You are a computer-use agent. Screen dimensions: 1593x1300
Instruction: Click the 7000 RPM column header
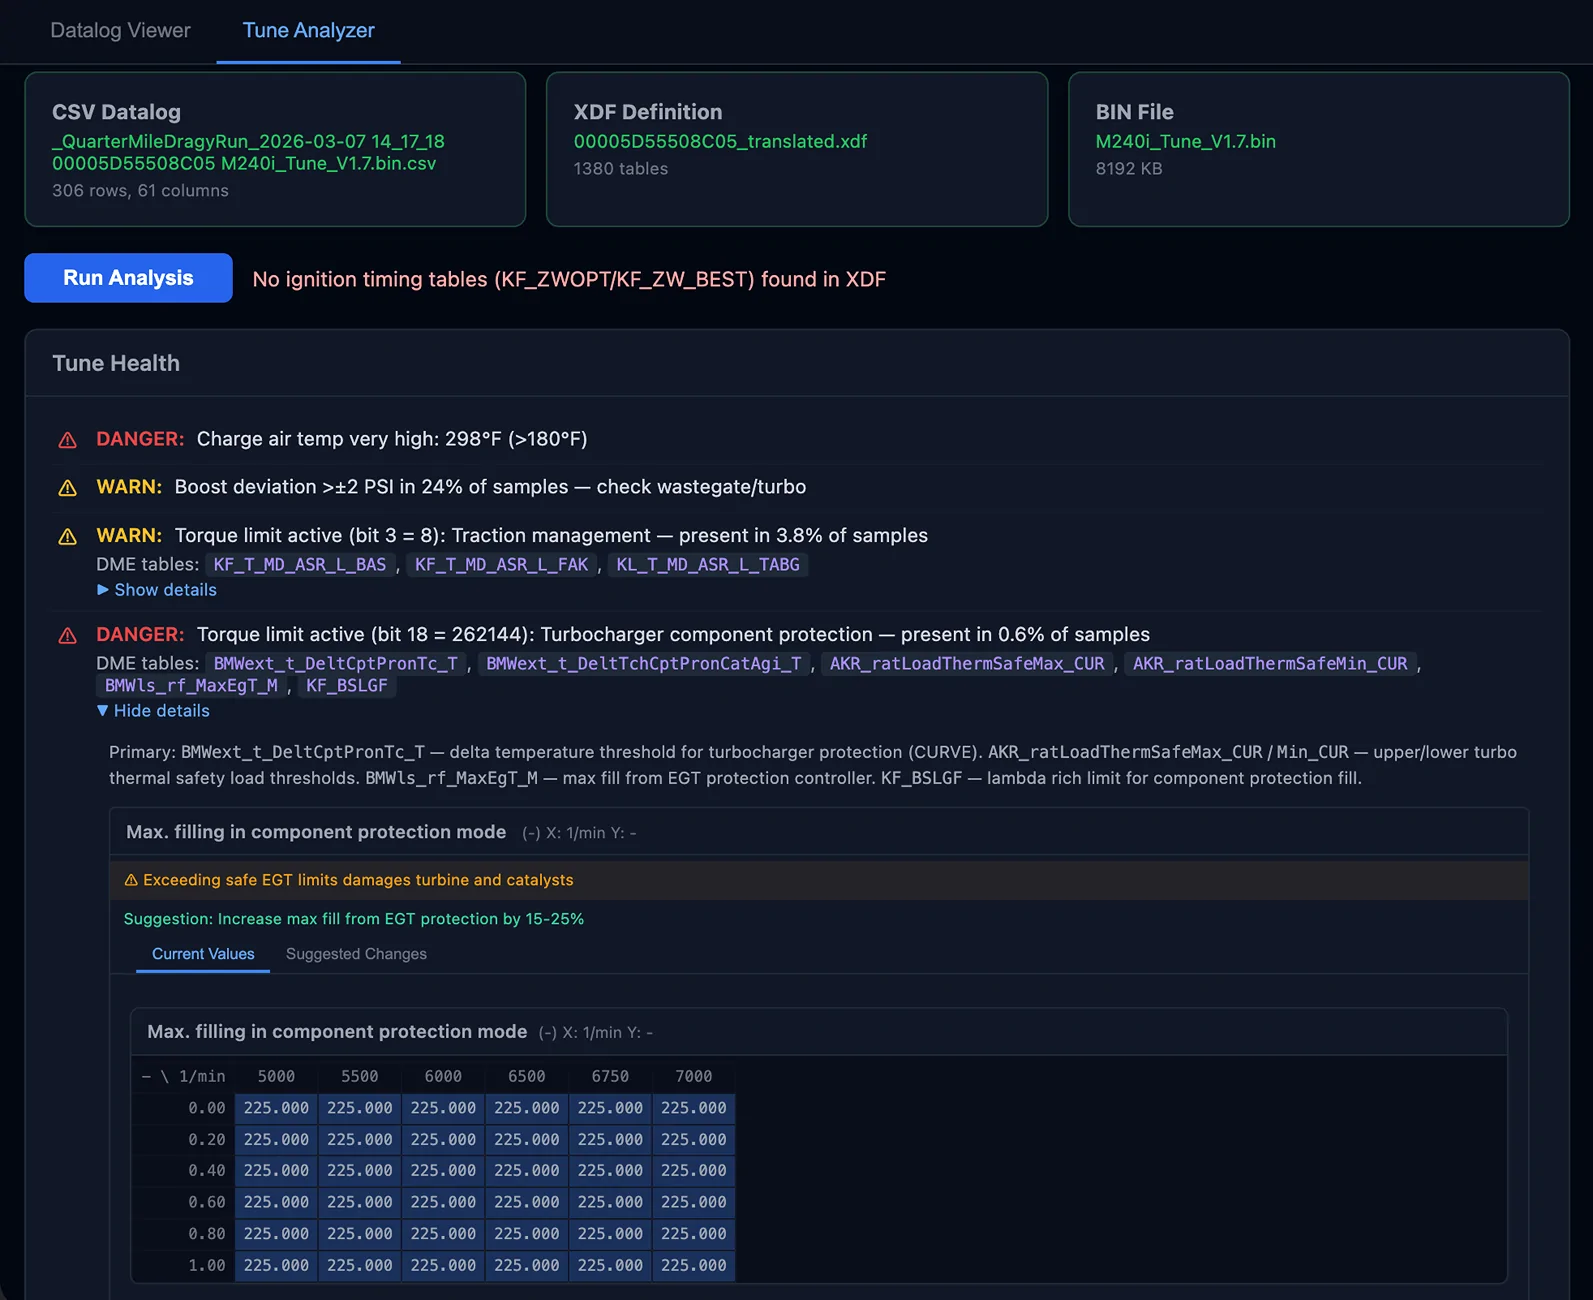point(694,1077)
